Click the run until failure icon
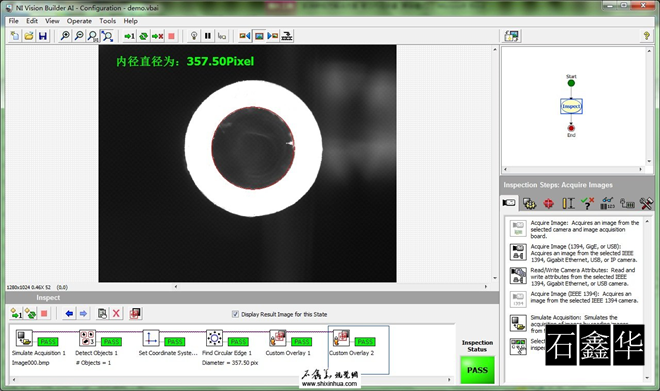This screenshot has height=391, width=660. [157, 36]
